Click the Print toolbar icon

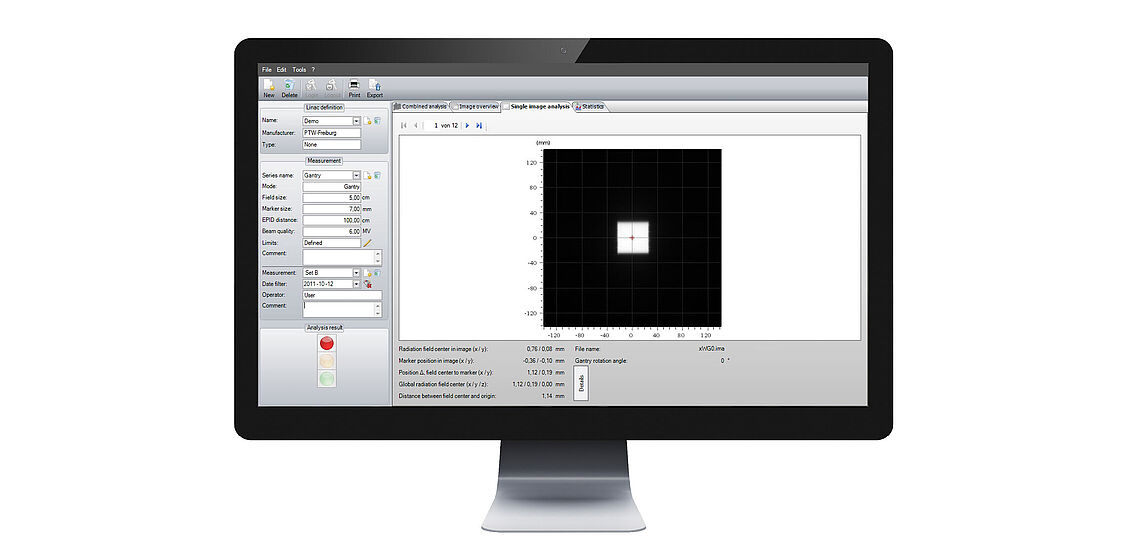pyautogui.click(x=354, y=86)
